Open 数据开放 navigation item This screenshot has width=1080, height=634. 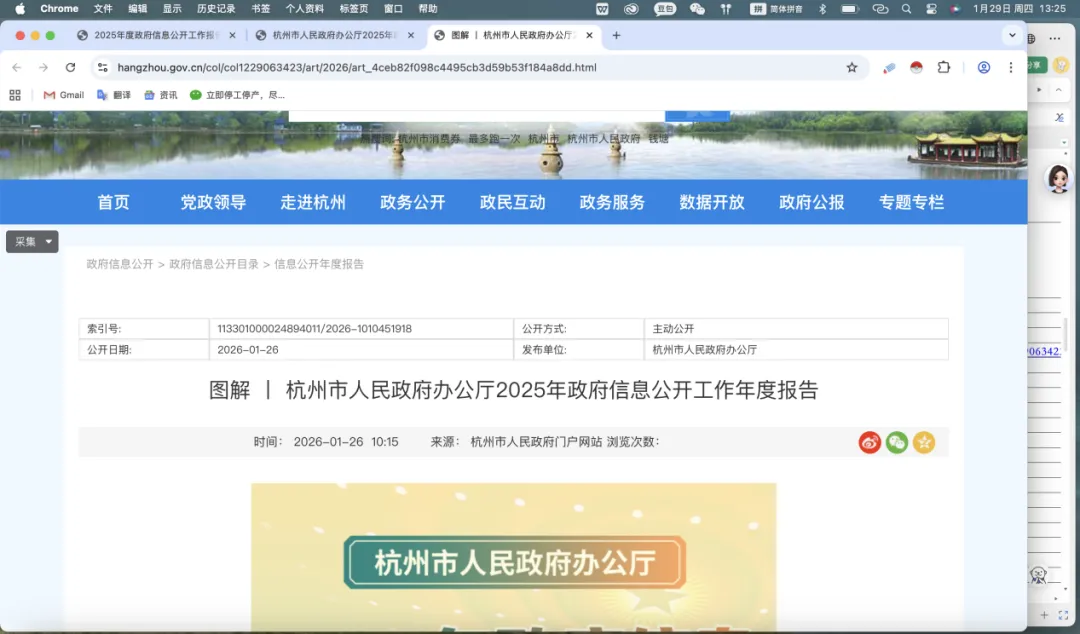click(x=712, y=202)
